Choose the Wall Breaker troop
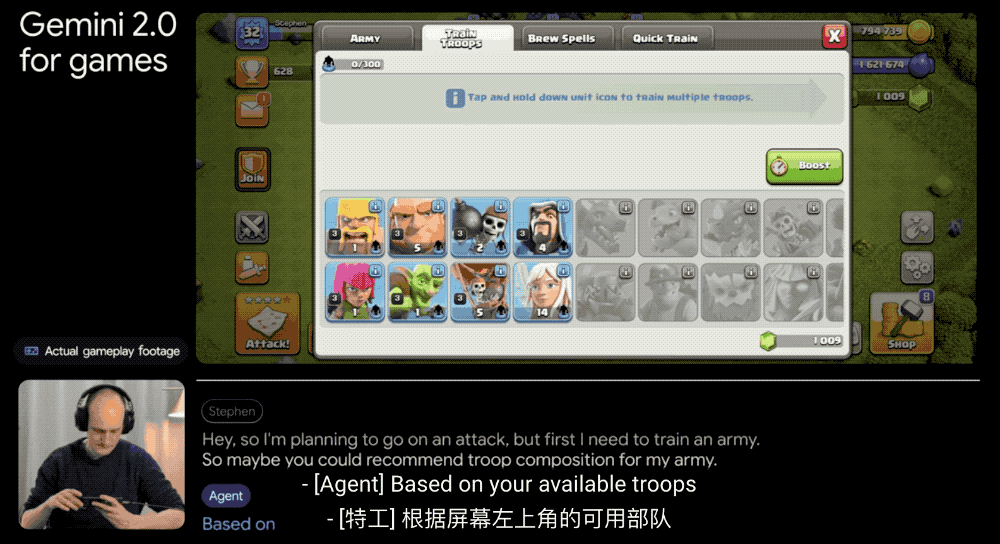Viewport: 1000px width, 544px height. click(x=480, y=227)
